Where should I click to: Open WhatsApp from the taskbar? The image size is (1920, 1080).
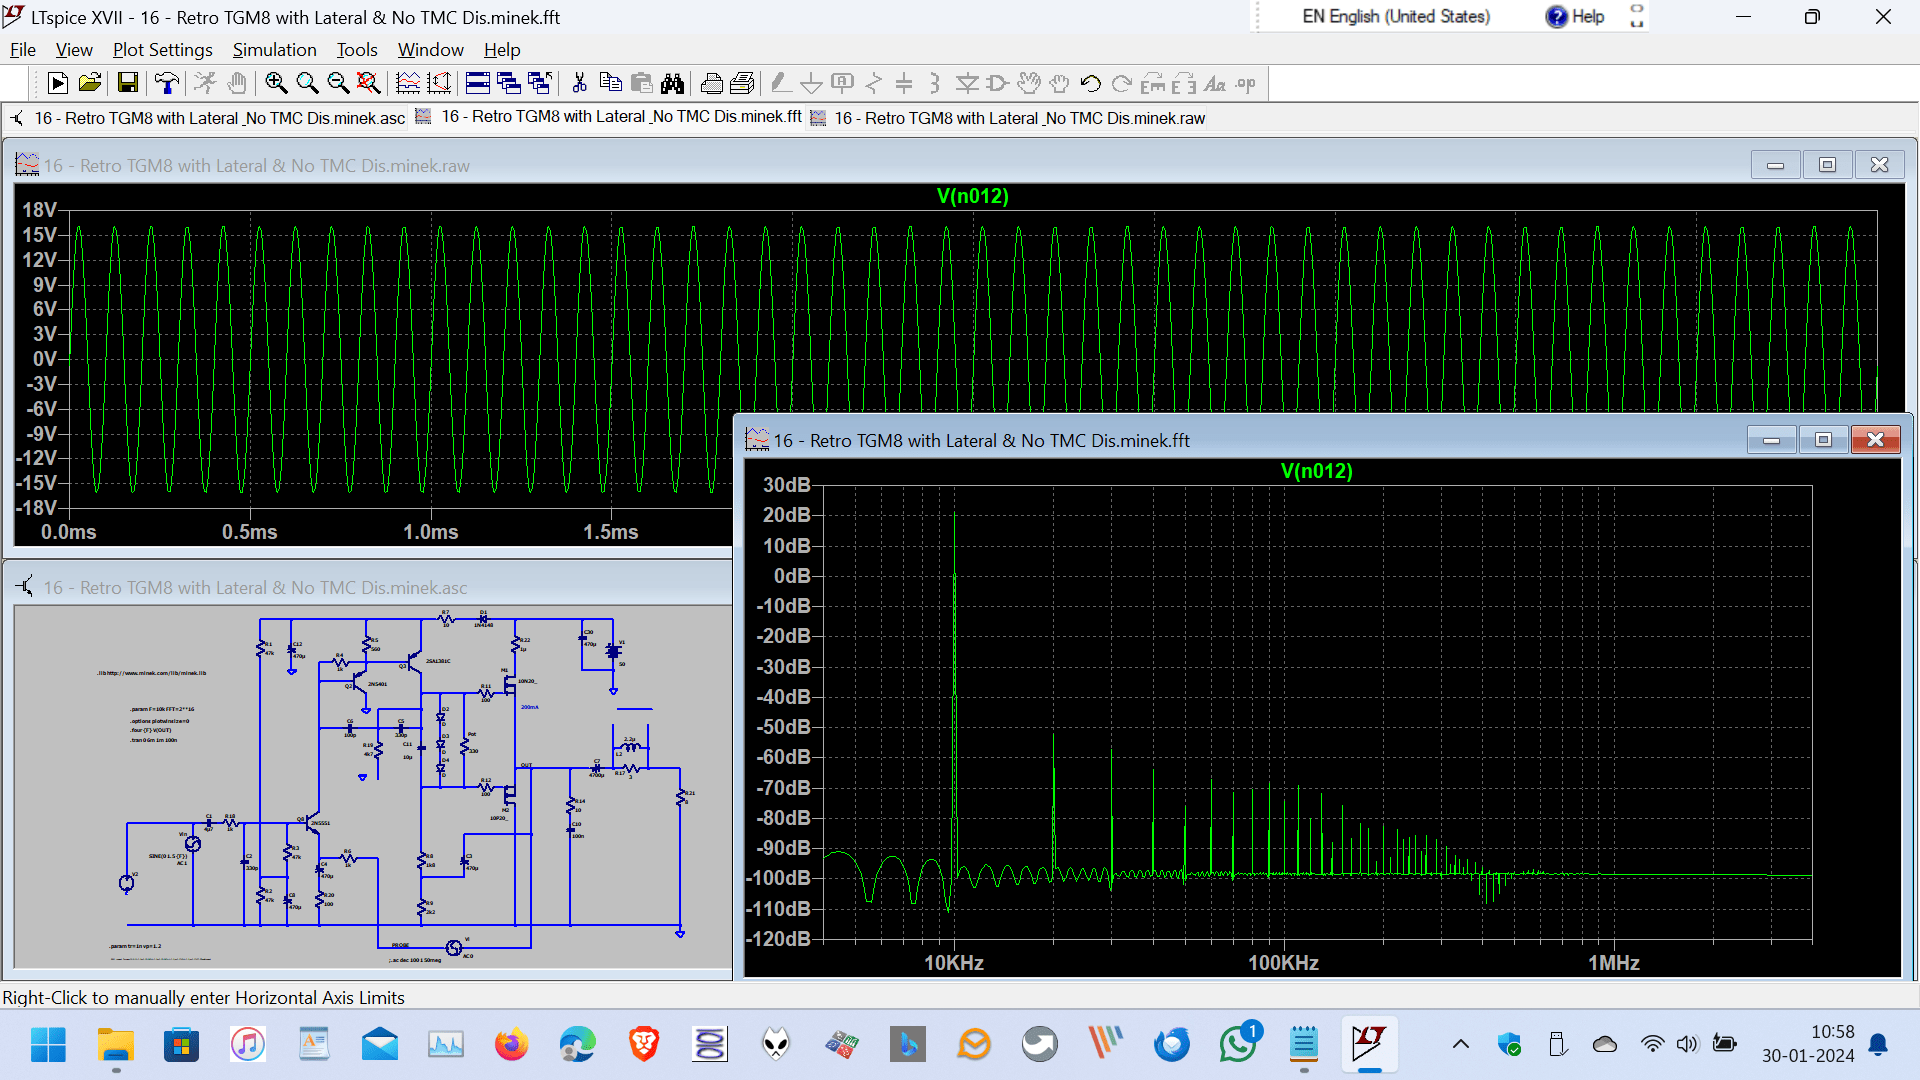1238,1045
